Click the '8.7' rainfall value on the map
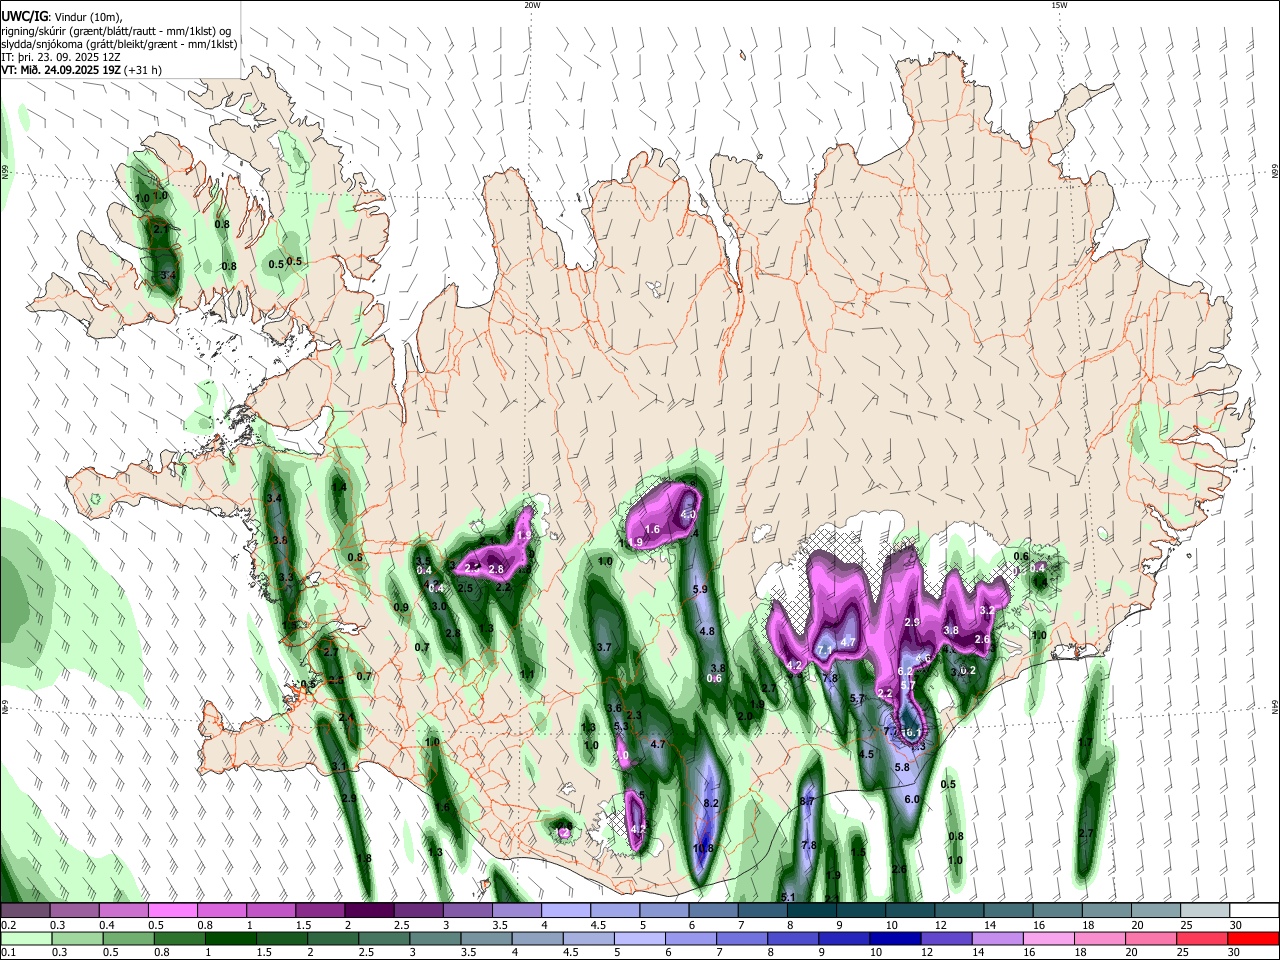1280x960 pixels. (x=809, y=801)
